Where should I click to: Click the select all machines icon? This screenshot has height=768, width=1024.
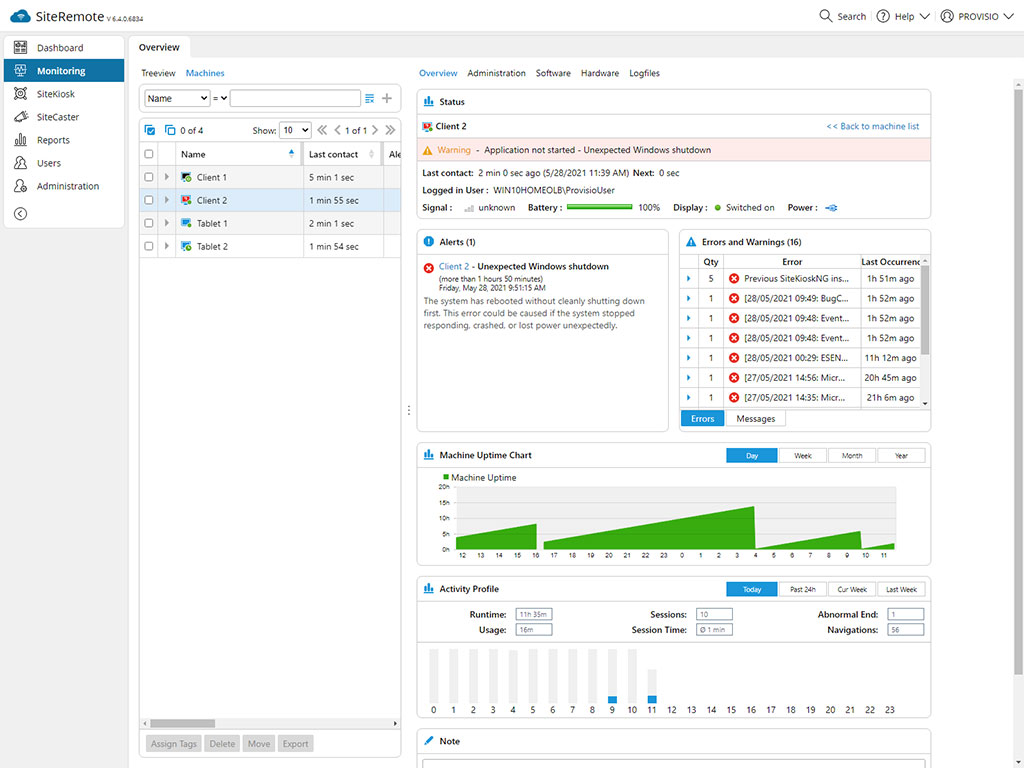point(150,130)
